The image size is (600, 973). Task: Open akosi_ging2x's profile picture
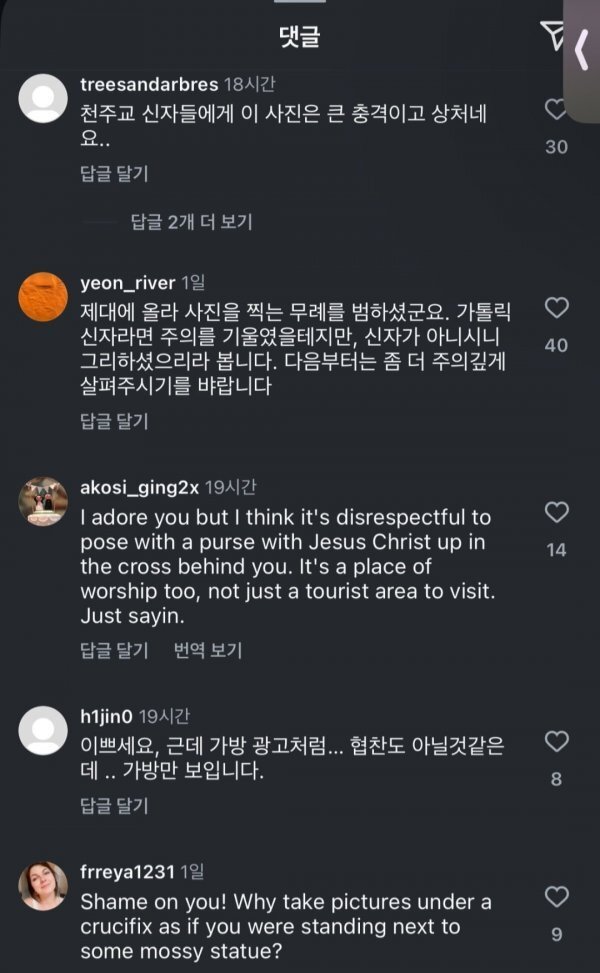coord(43,501)
